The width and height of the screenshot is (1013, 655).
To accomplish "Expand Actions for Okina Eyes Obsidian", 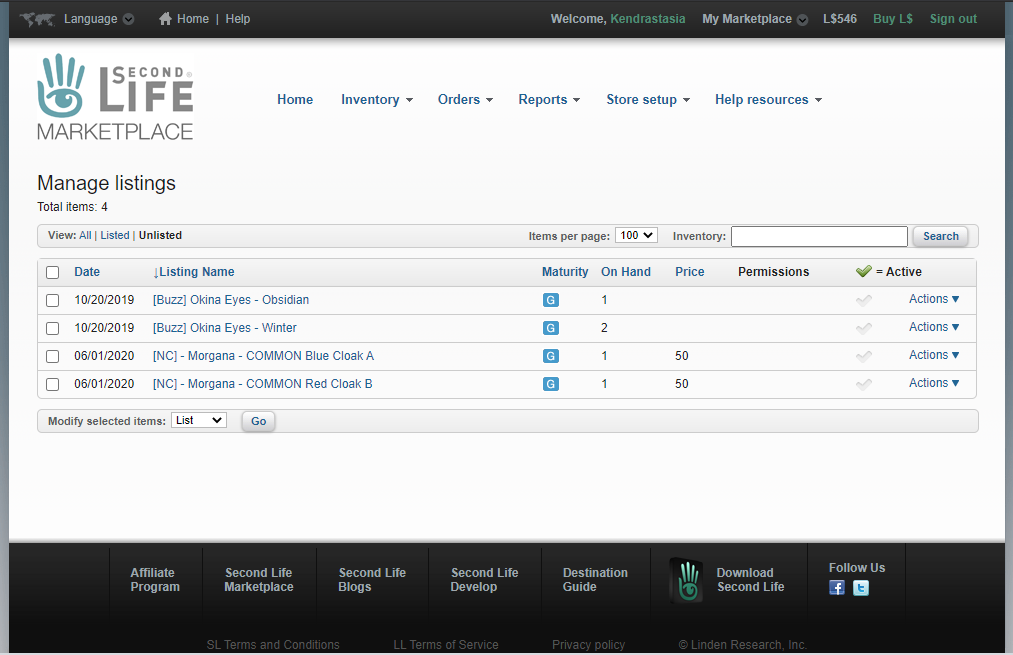I will [x=934, y=299].
